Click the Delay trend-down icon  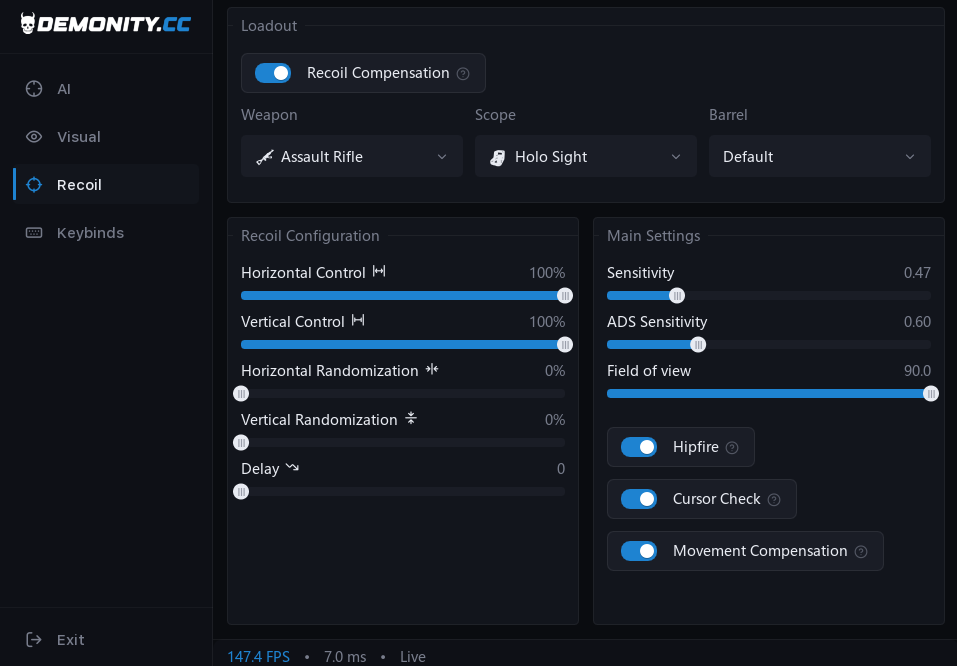pyautogui.click(x=292, y=468)
